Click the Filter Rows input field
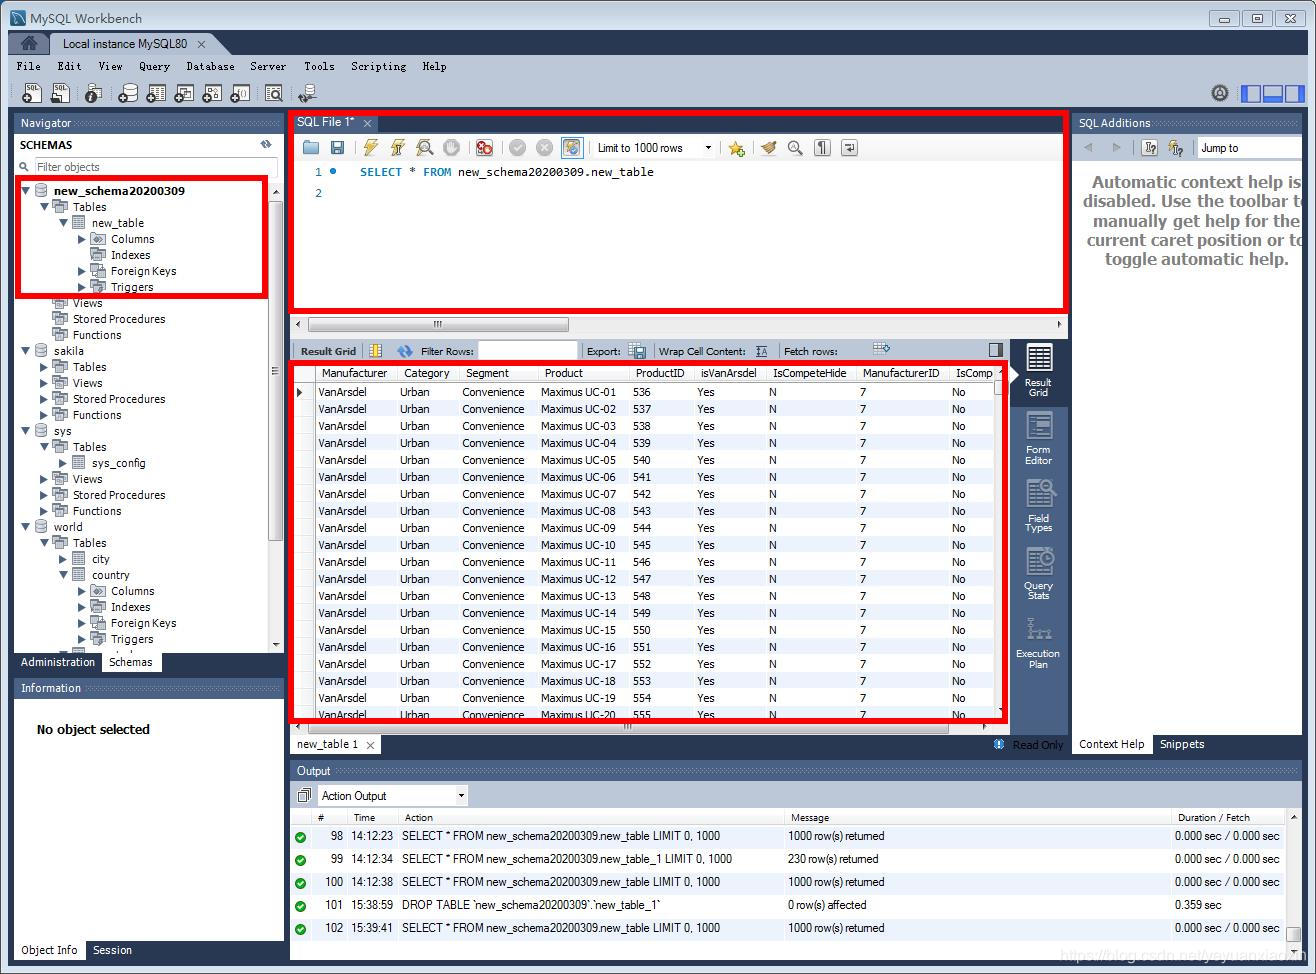1316x974 pixels. click(x=528, y=351)
